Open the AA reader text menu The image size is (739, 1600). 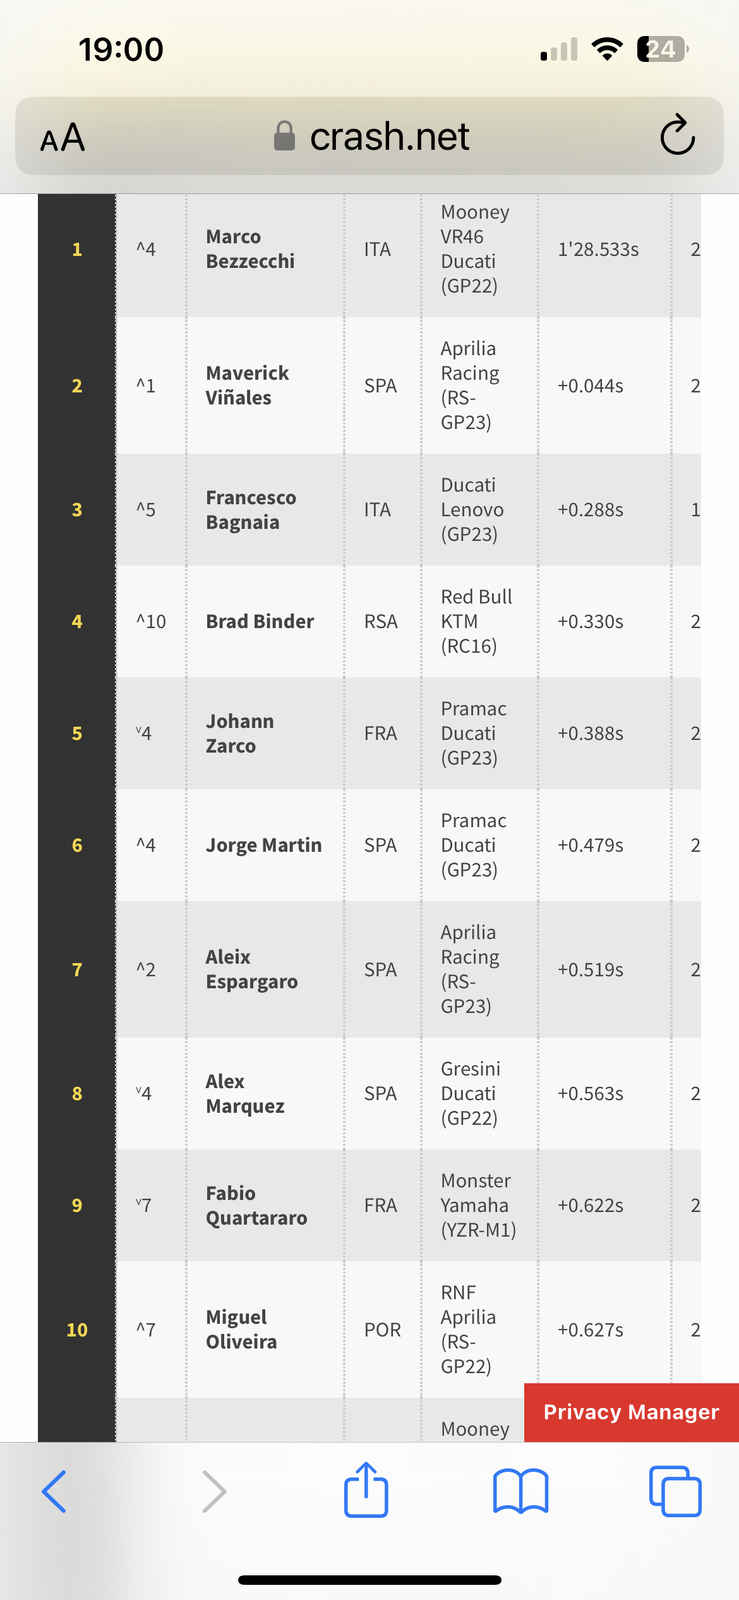62,138
